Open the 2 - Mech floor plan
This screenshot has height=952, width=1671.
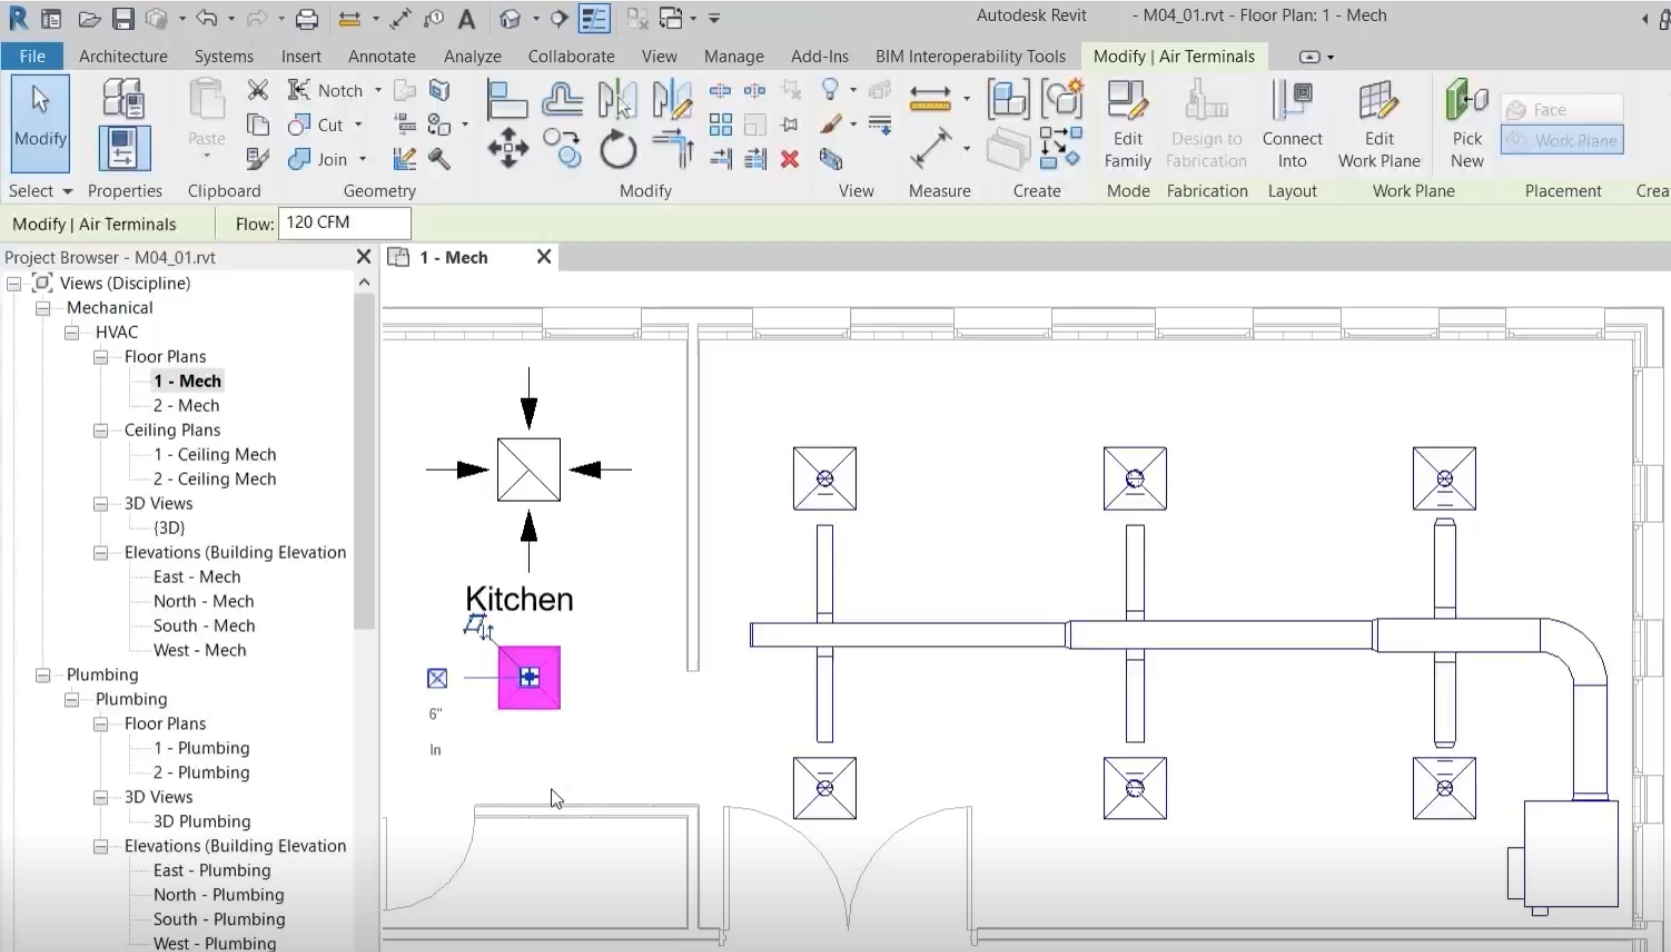[186, 405]
